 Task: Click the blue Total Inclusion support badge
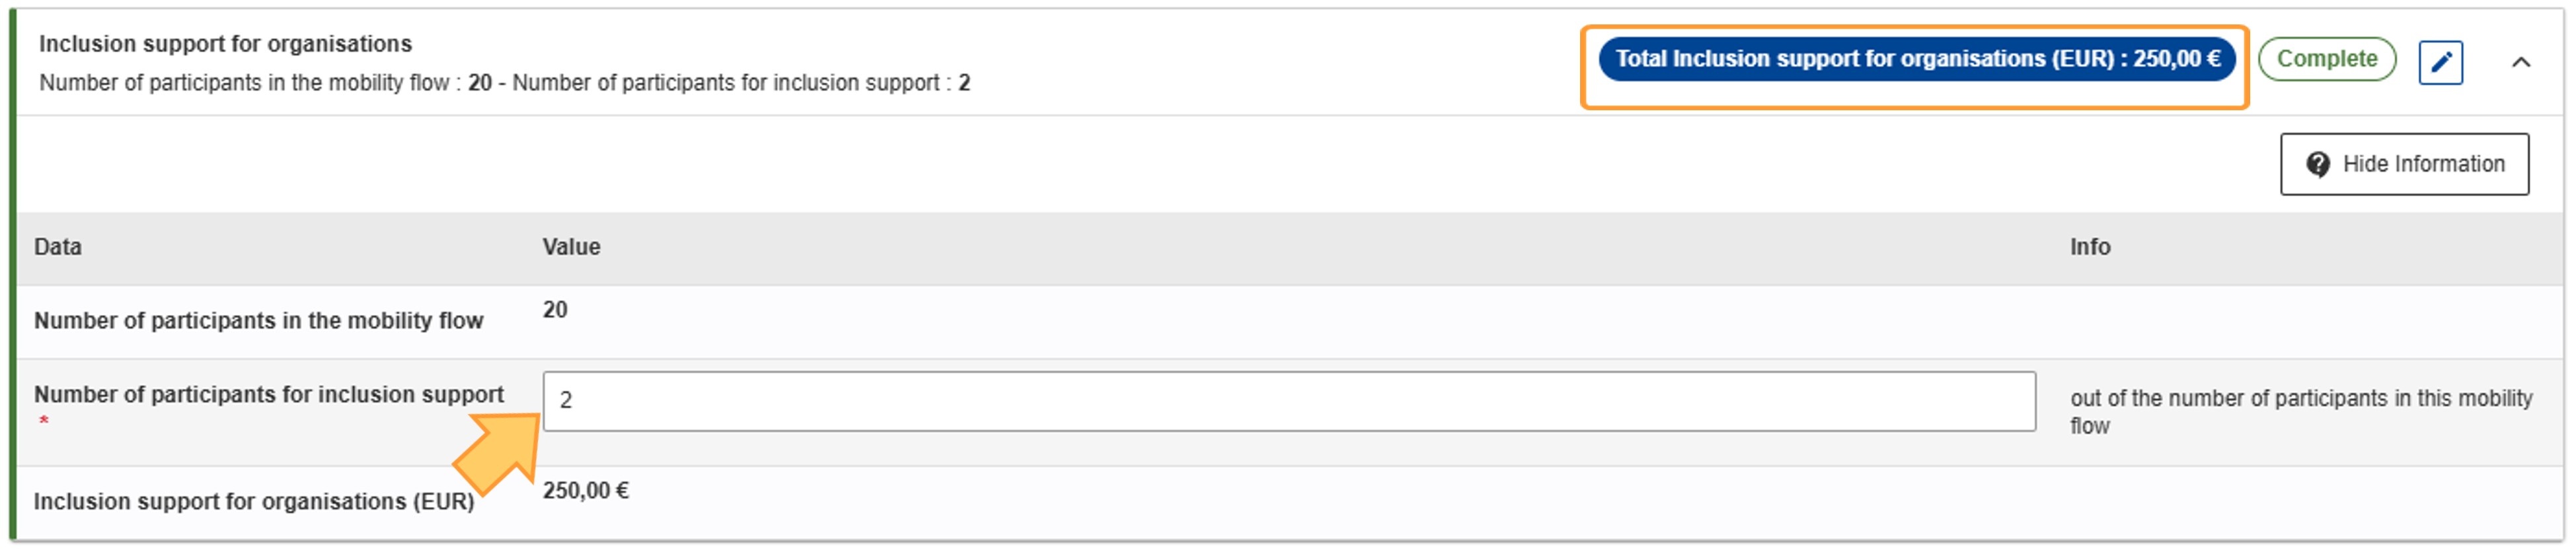pyautogui.click(x=1916, y=59)
